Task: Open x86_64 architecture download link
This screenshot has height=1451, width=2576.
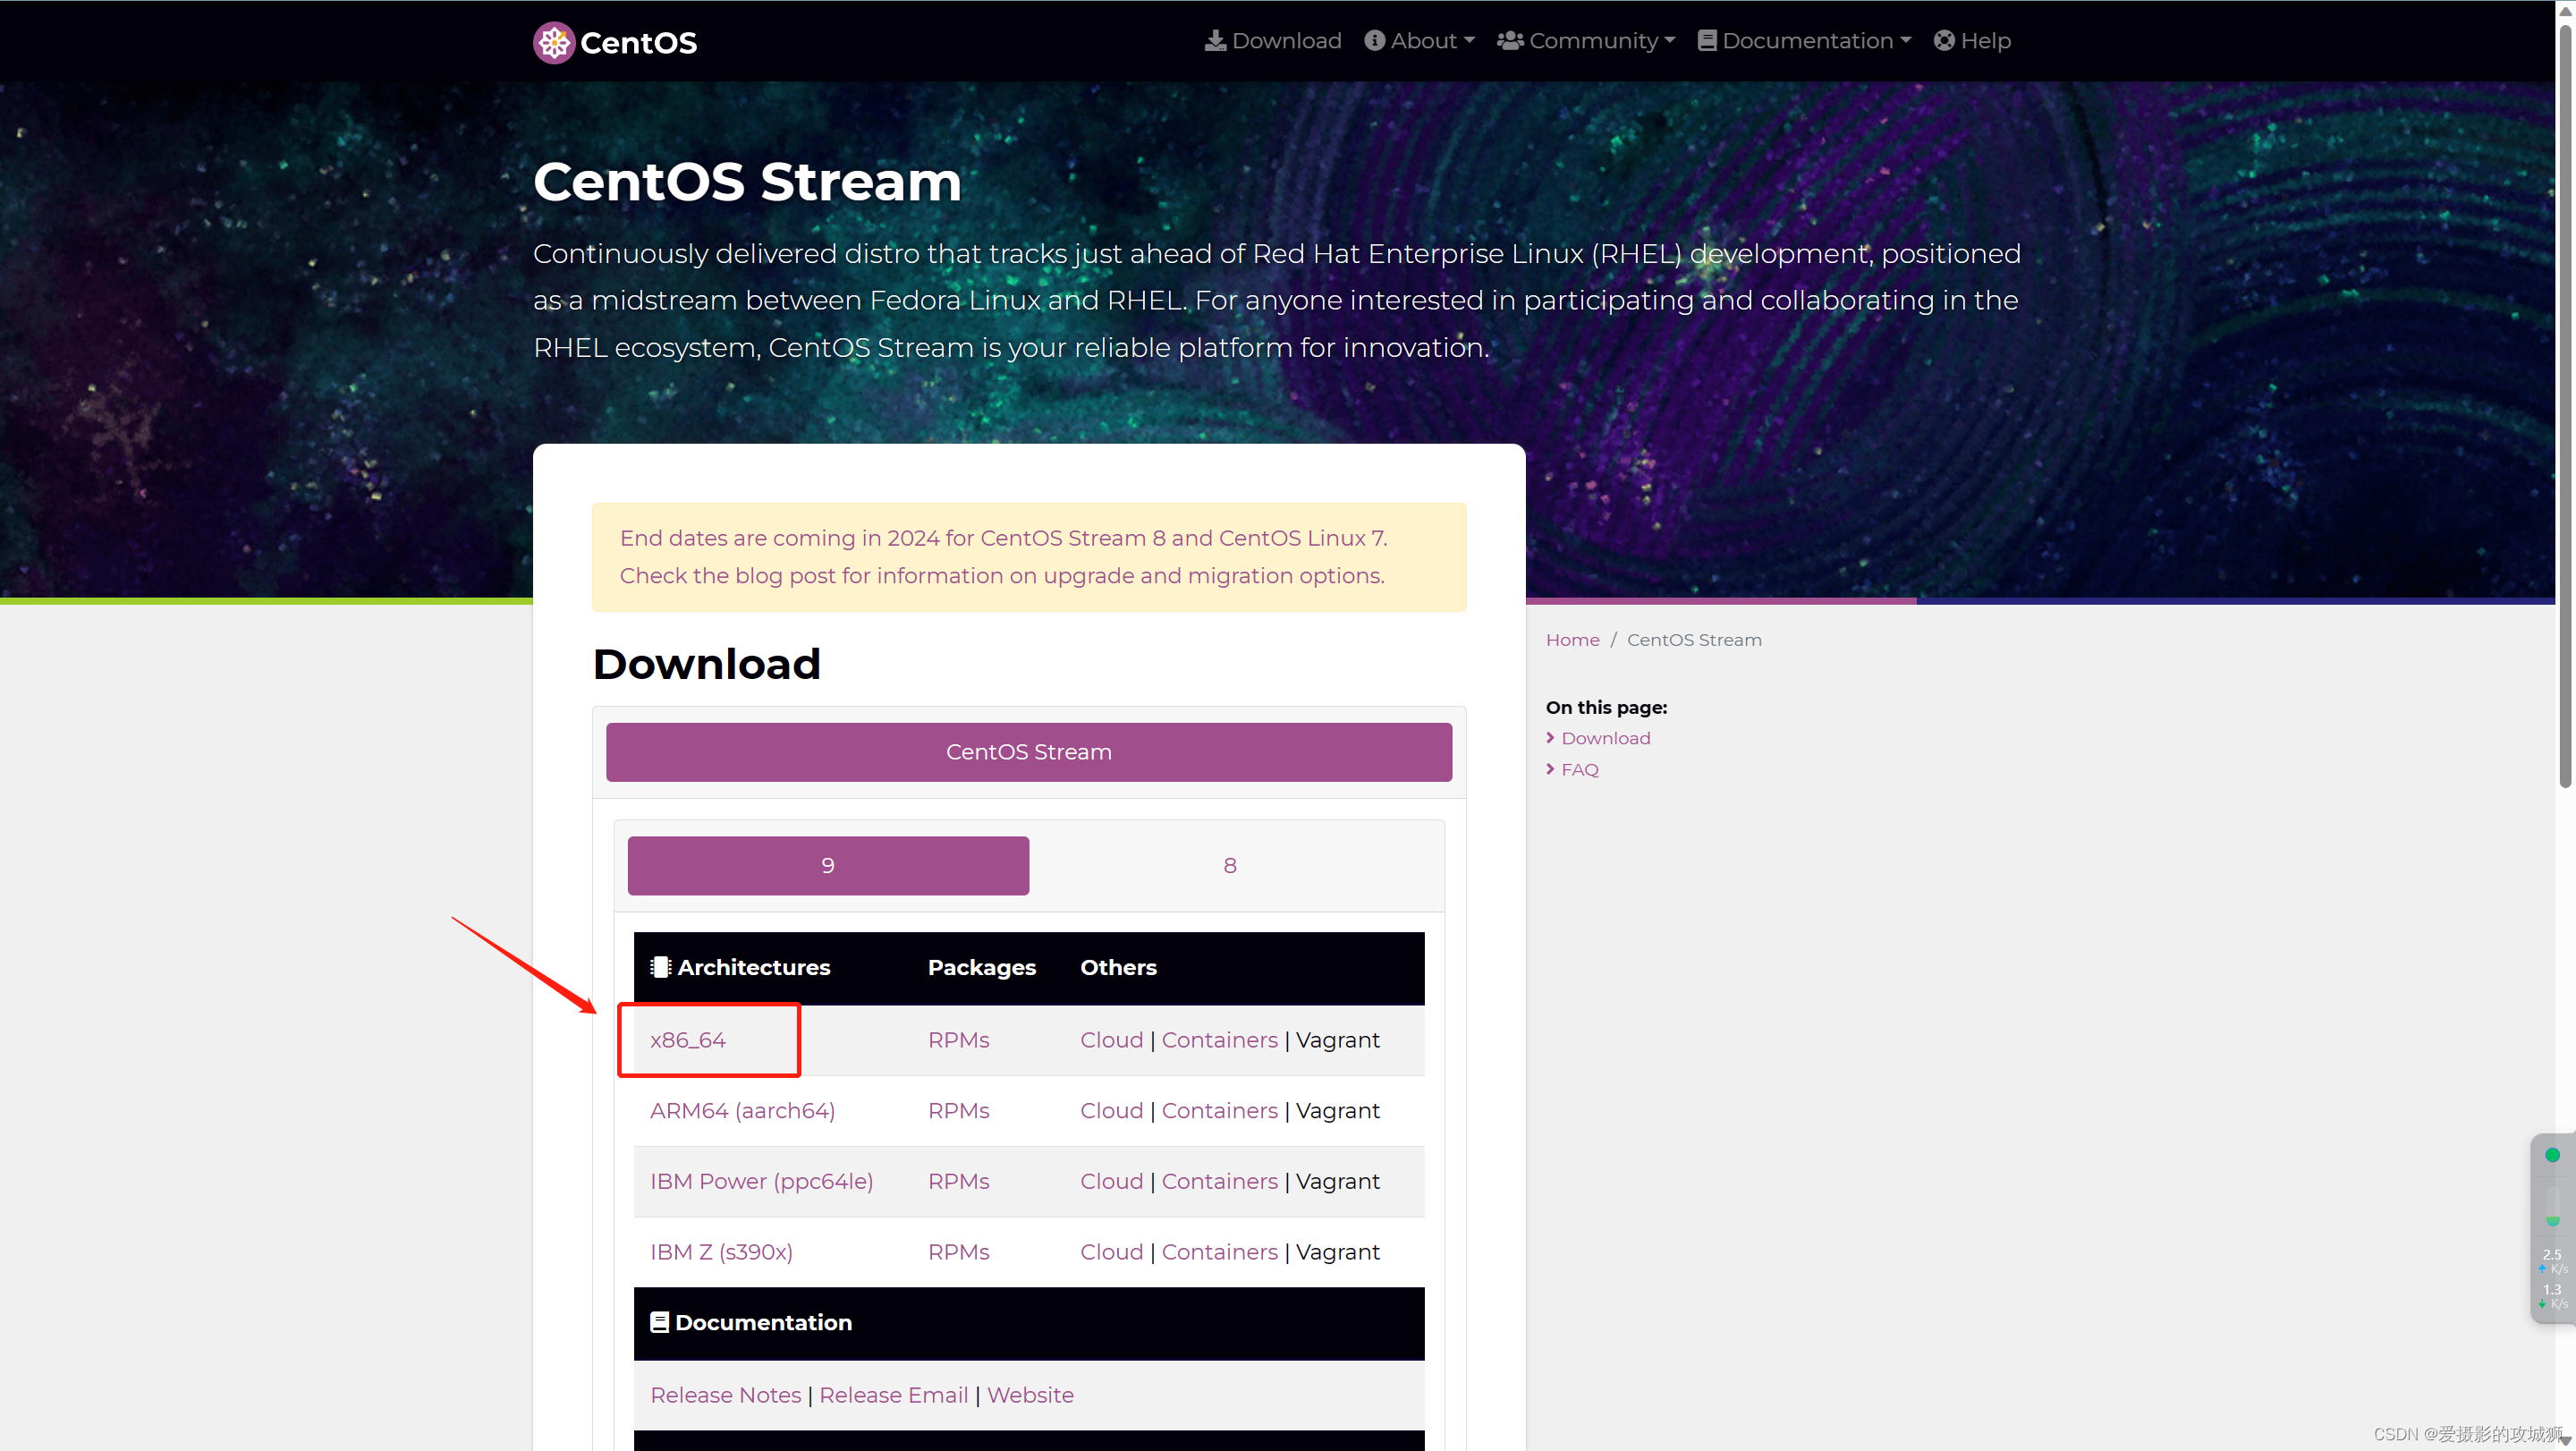Action: point(687,1040)
